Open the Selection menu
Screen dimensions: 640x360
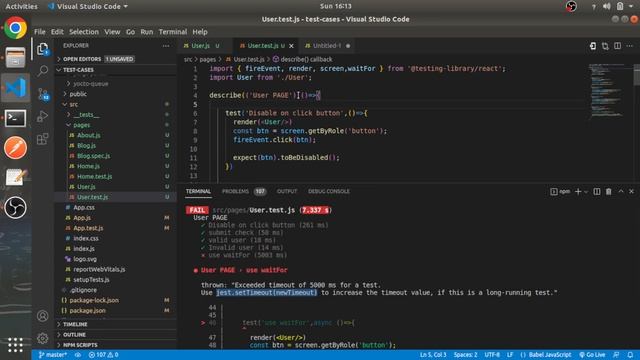[84, 32]
